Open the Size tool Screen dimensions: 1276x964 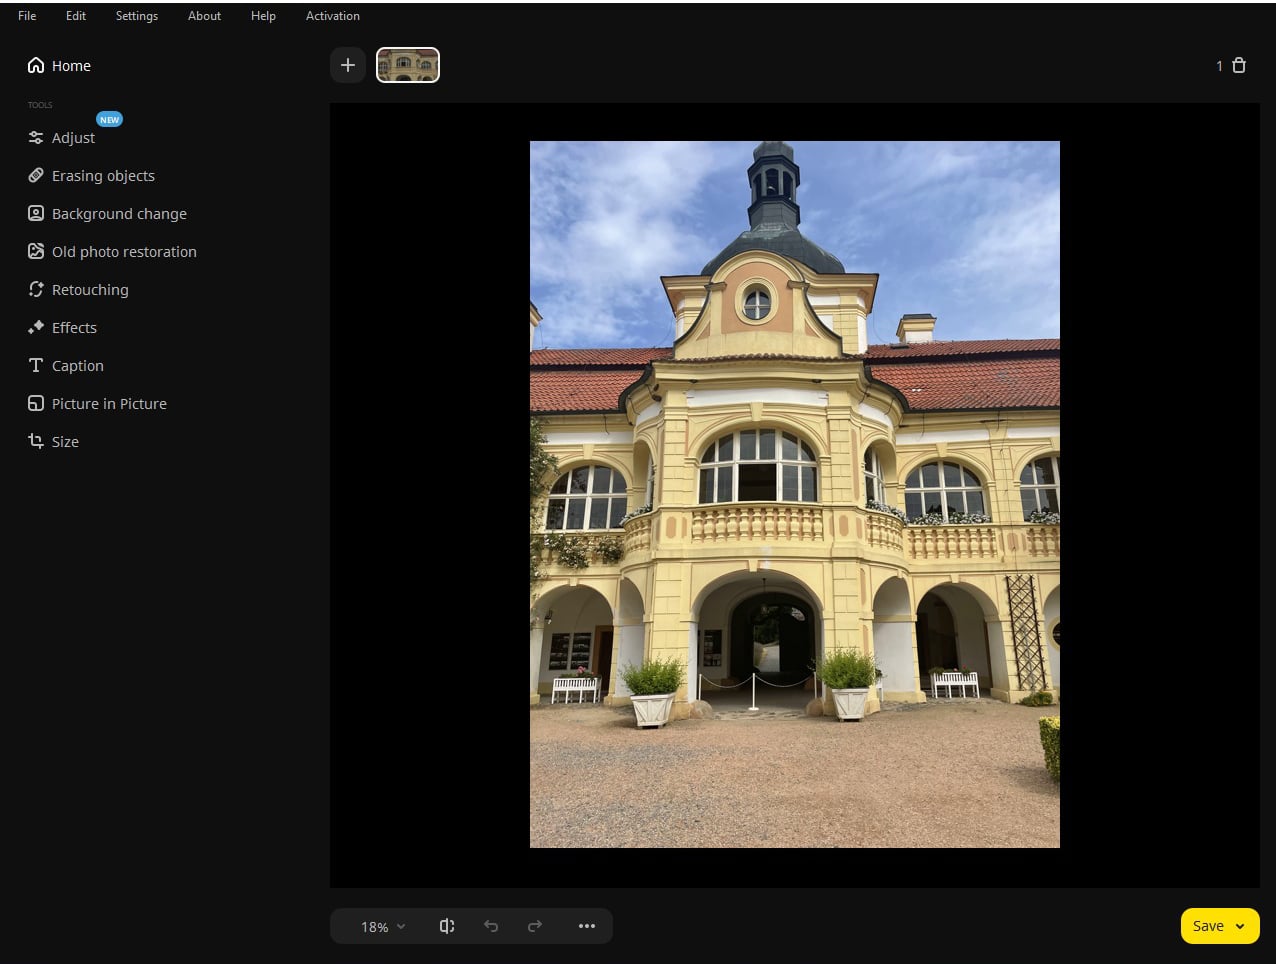pos(65,441)
